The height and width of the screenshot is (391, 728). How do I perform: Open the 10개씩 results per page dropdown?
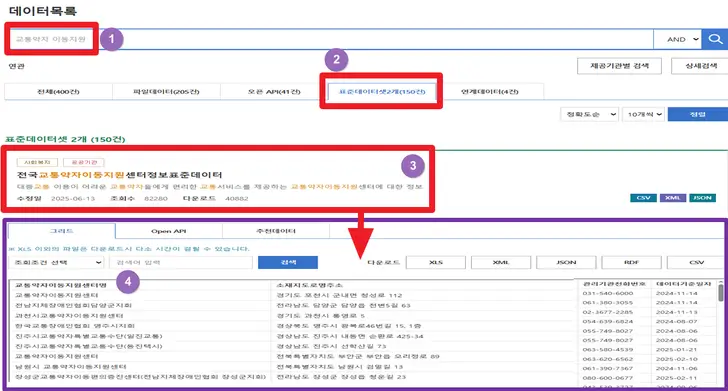[x=644, y=114]
